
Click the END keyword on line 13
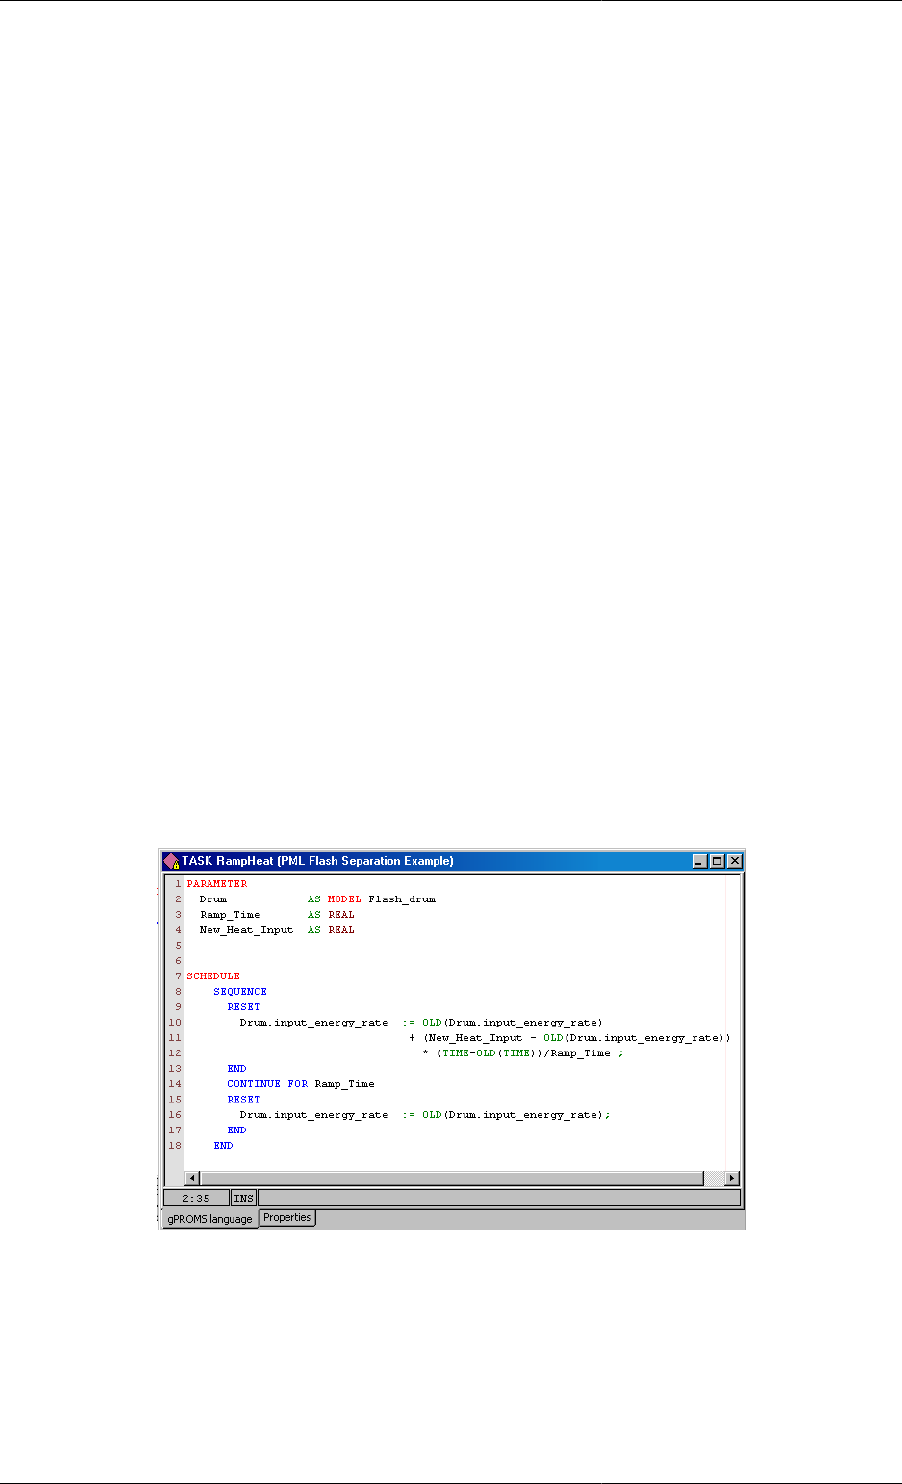click(237, 1069)
